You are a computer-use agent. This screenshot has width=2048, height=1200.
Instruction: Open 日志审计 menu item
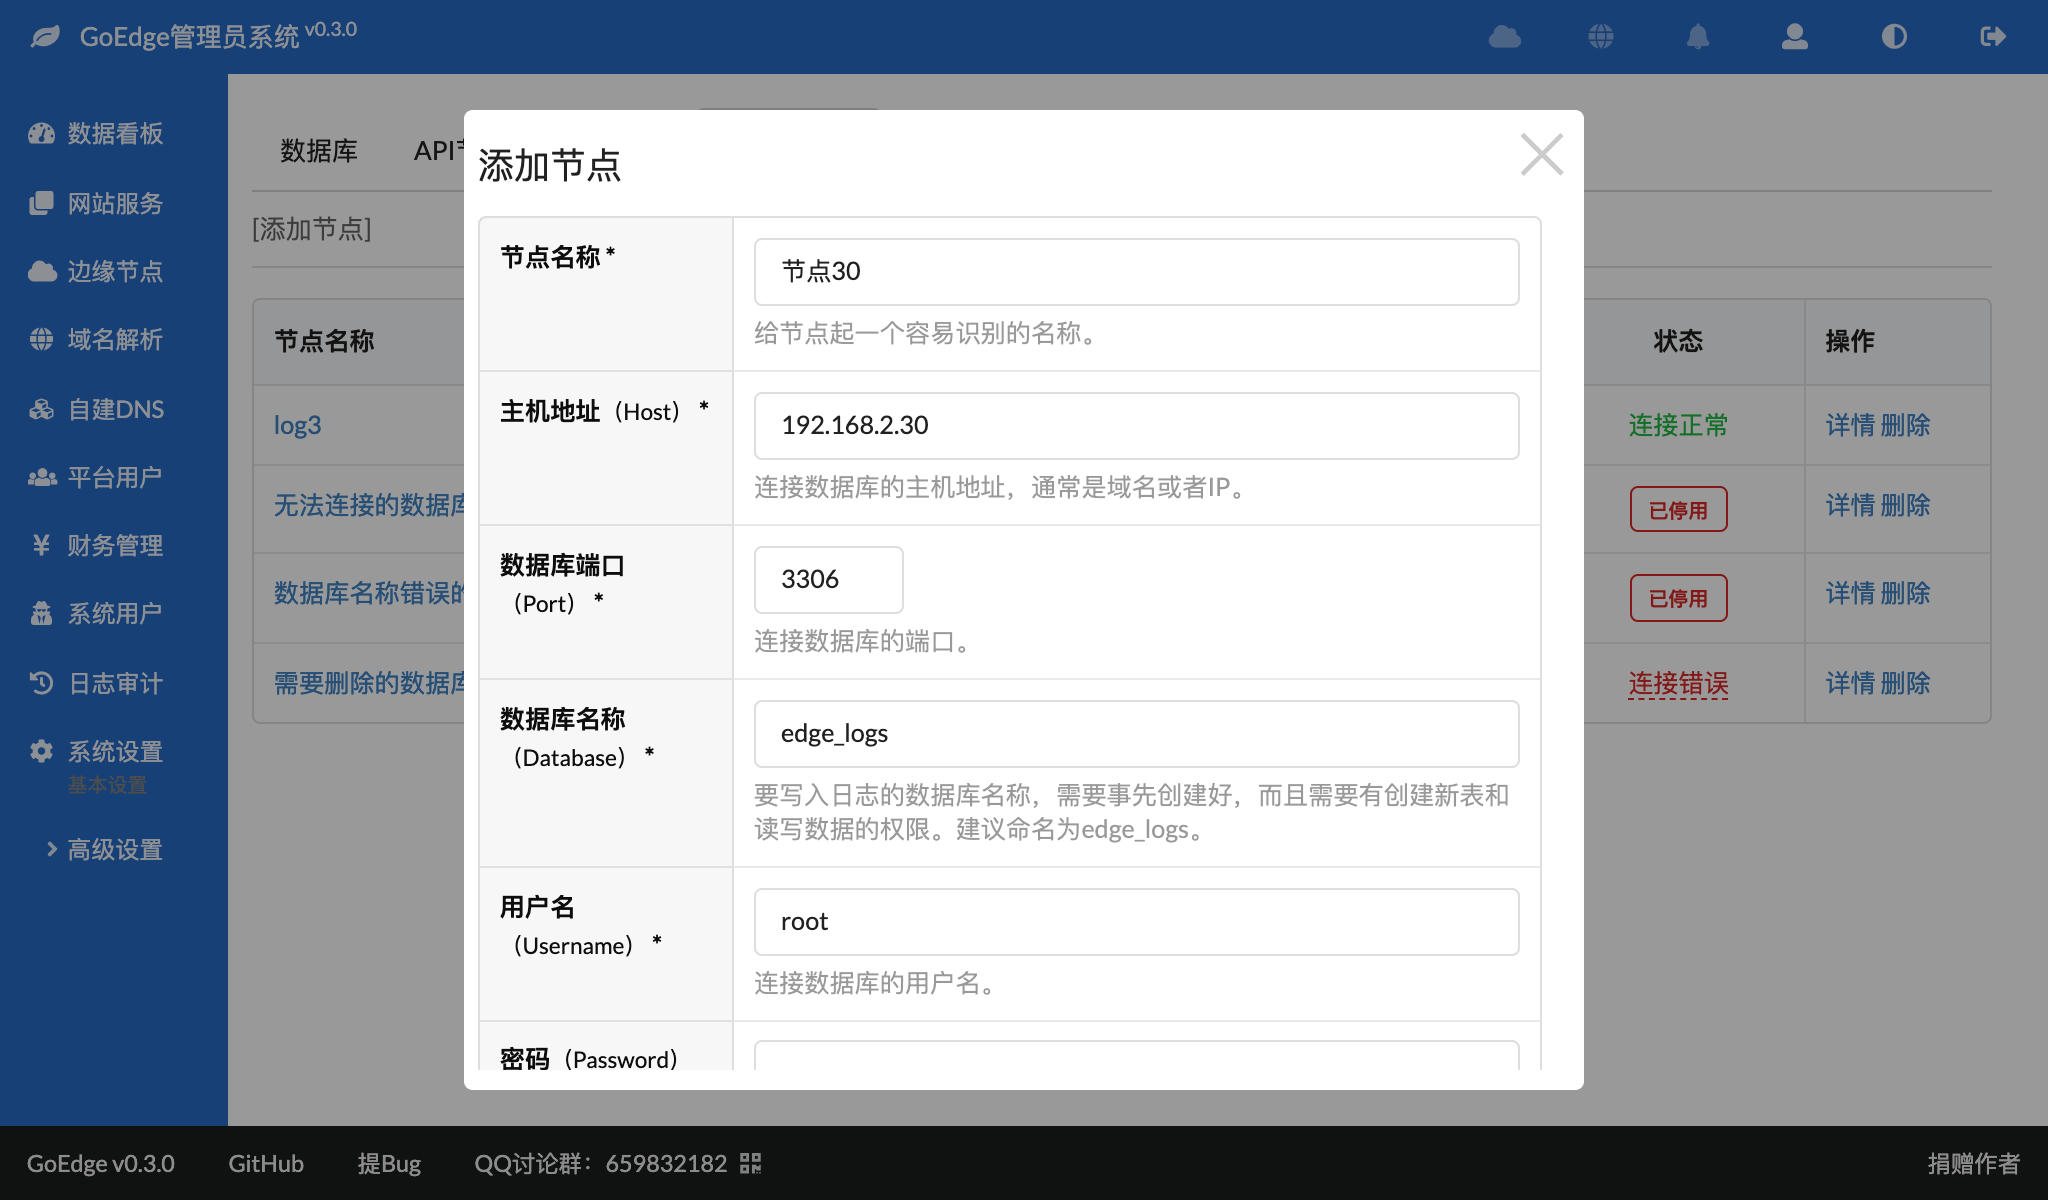coord(115,683)
